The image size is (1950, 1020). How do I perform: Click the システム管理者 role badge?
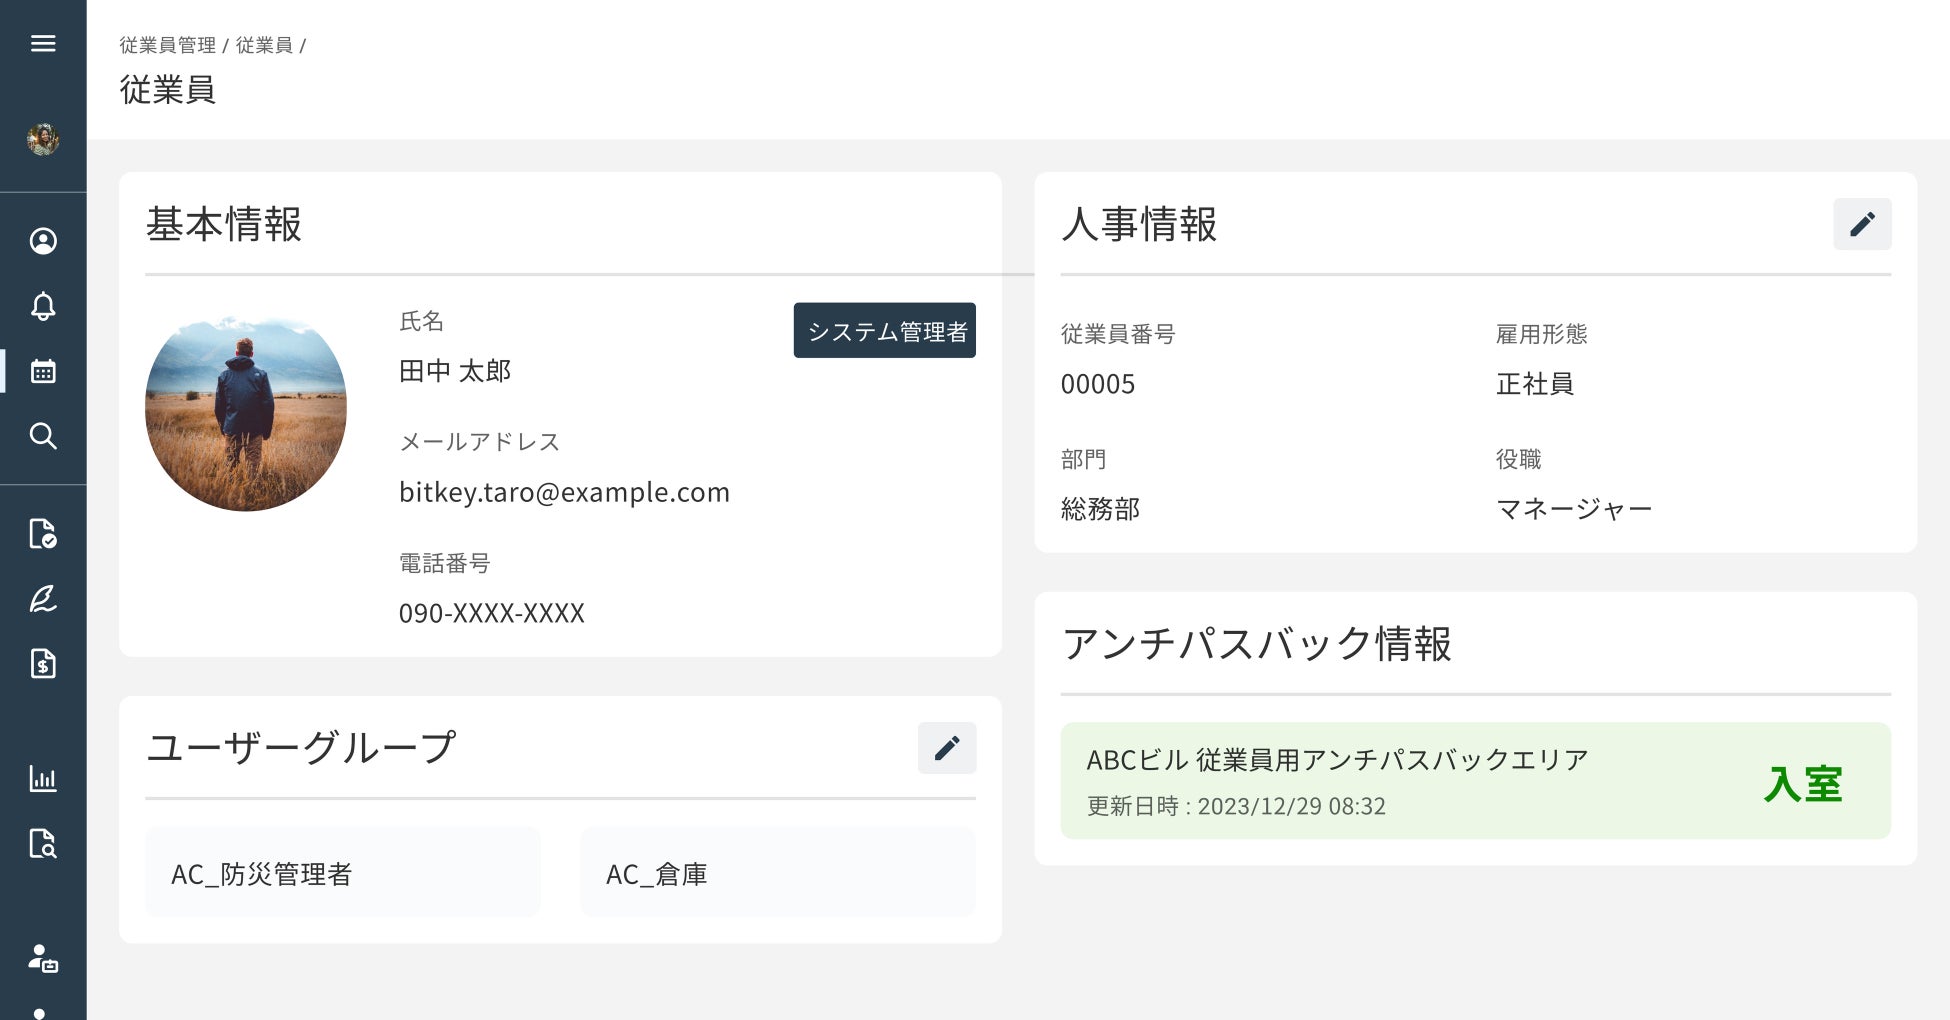tap(885, 331)
